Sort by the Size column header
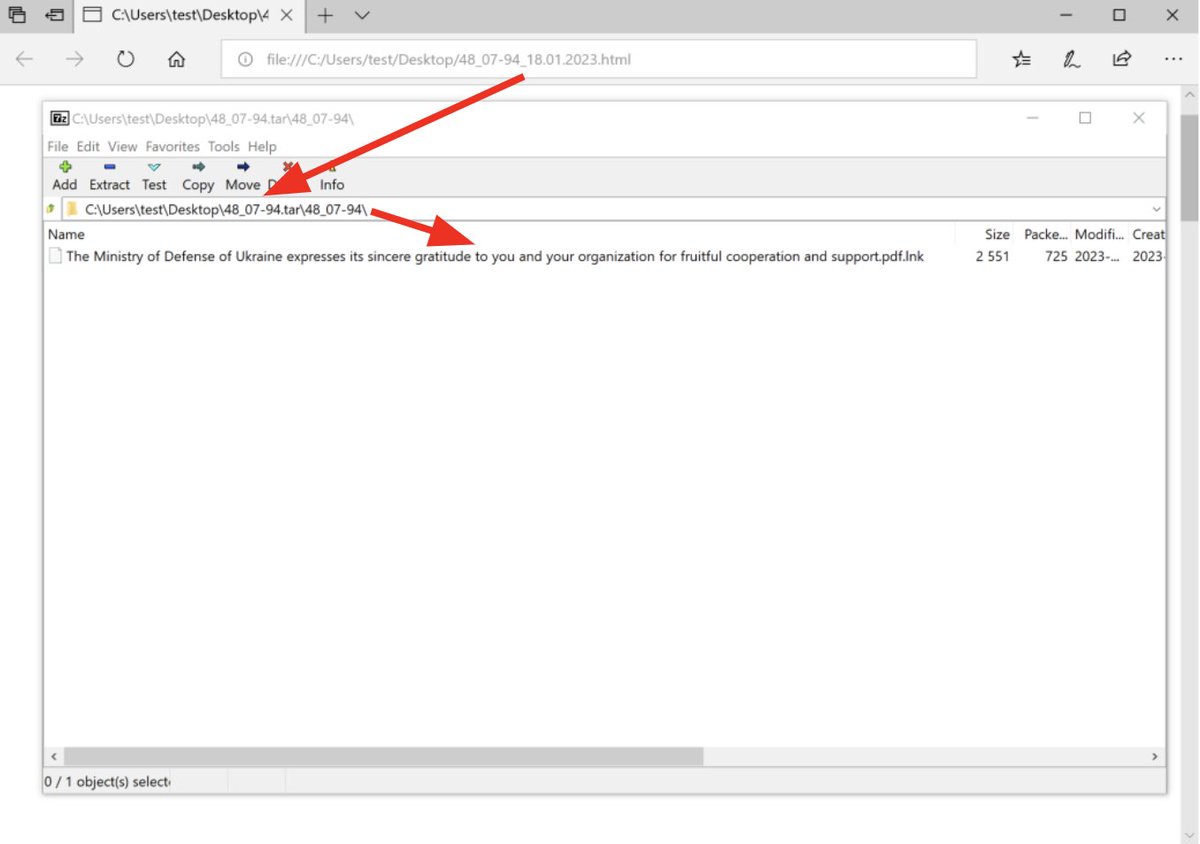The width and height of the screenshot is (1200, 844). tap(997, 234)
